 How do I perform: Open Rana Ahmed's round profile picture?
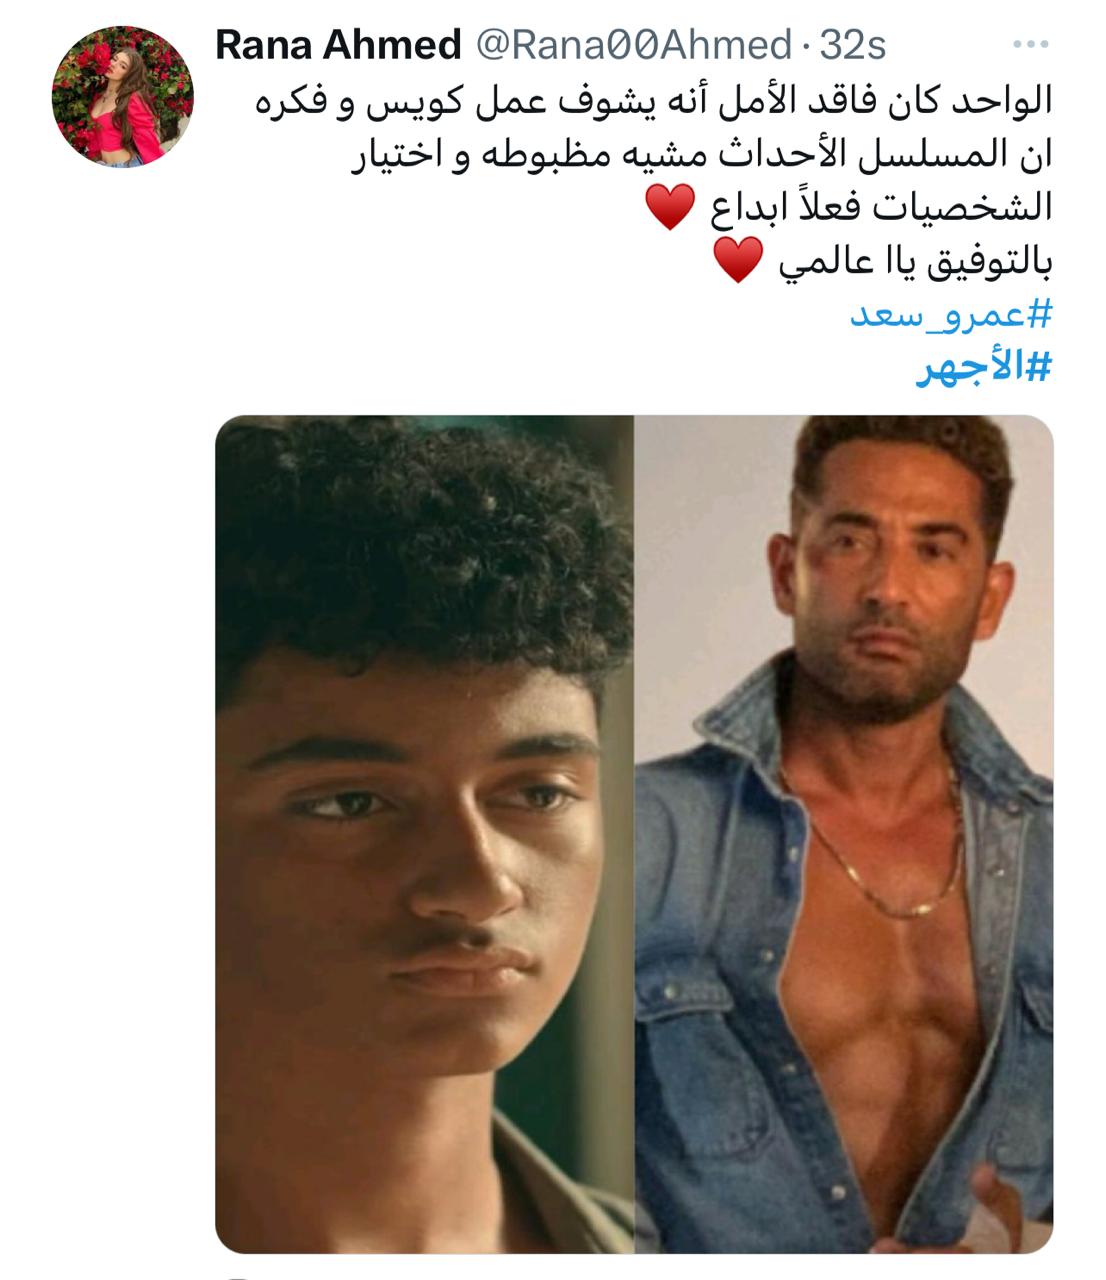(x=123, y=96)
